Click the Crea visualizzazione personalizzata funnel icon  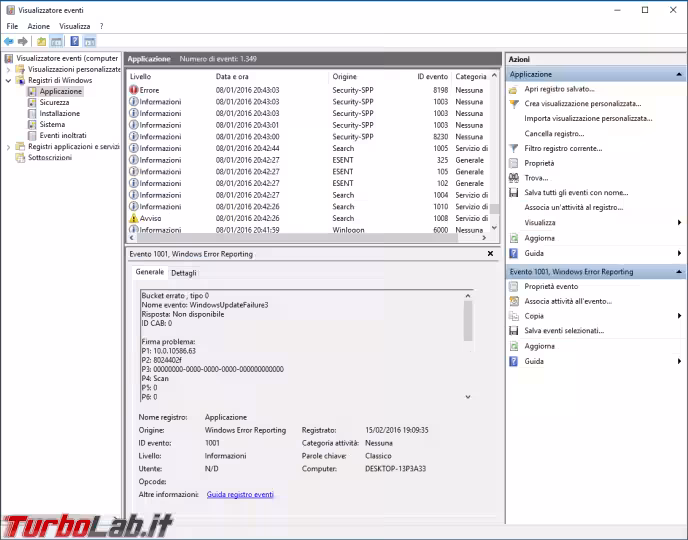[x=513, y=104]
